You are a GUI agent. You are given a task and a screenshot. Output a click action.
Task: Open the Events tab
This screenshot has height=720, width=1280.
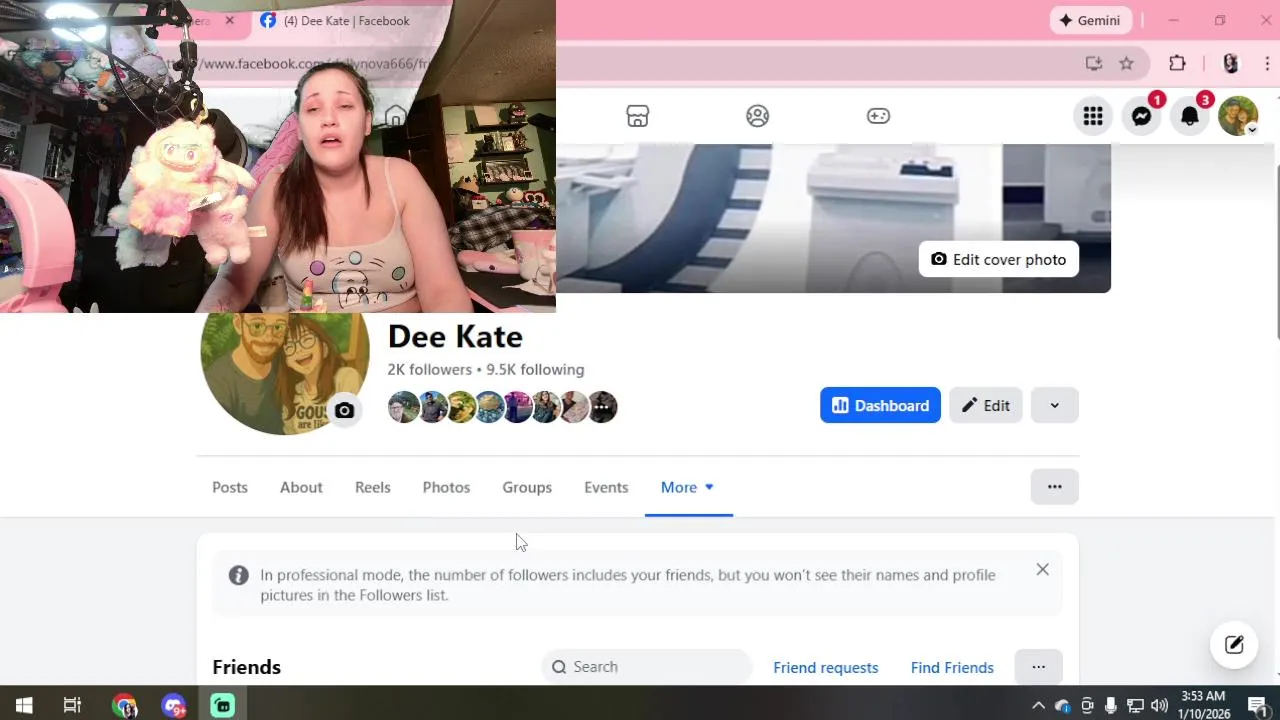[606, 487]
